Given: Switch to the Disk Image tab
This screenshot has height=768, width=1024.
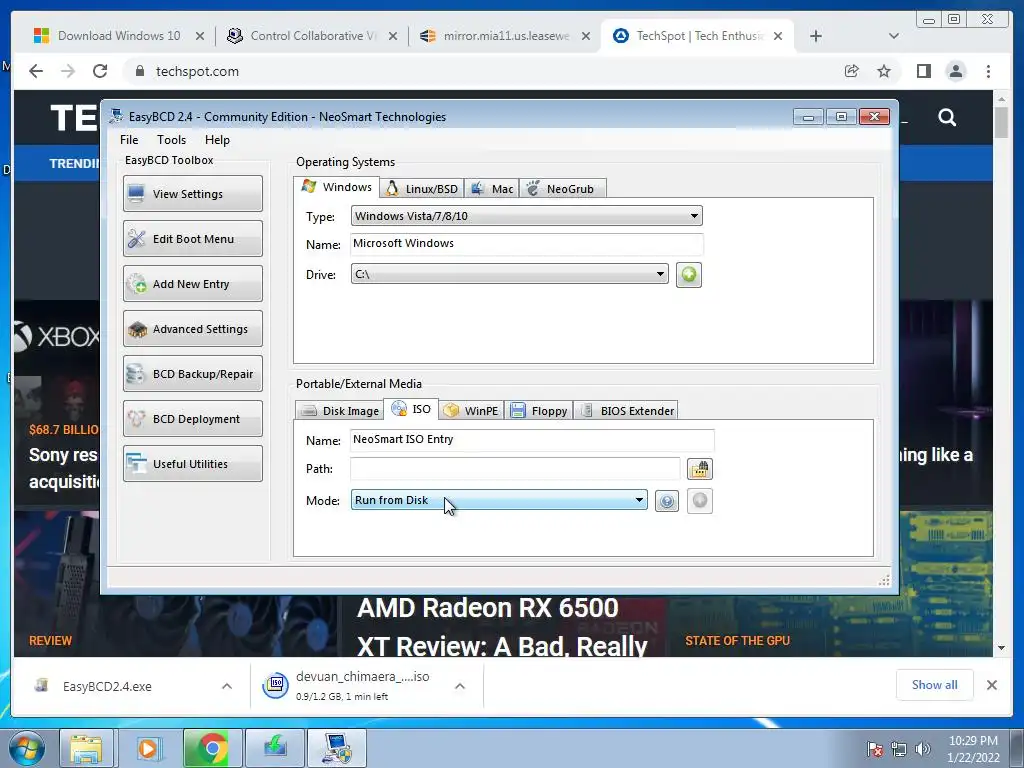Looking at the screenshot, I should click(340, 411).
